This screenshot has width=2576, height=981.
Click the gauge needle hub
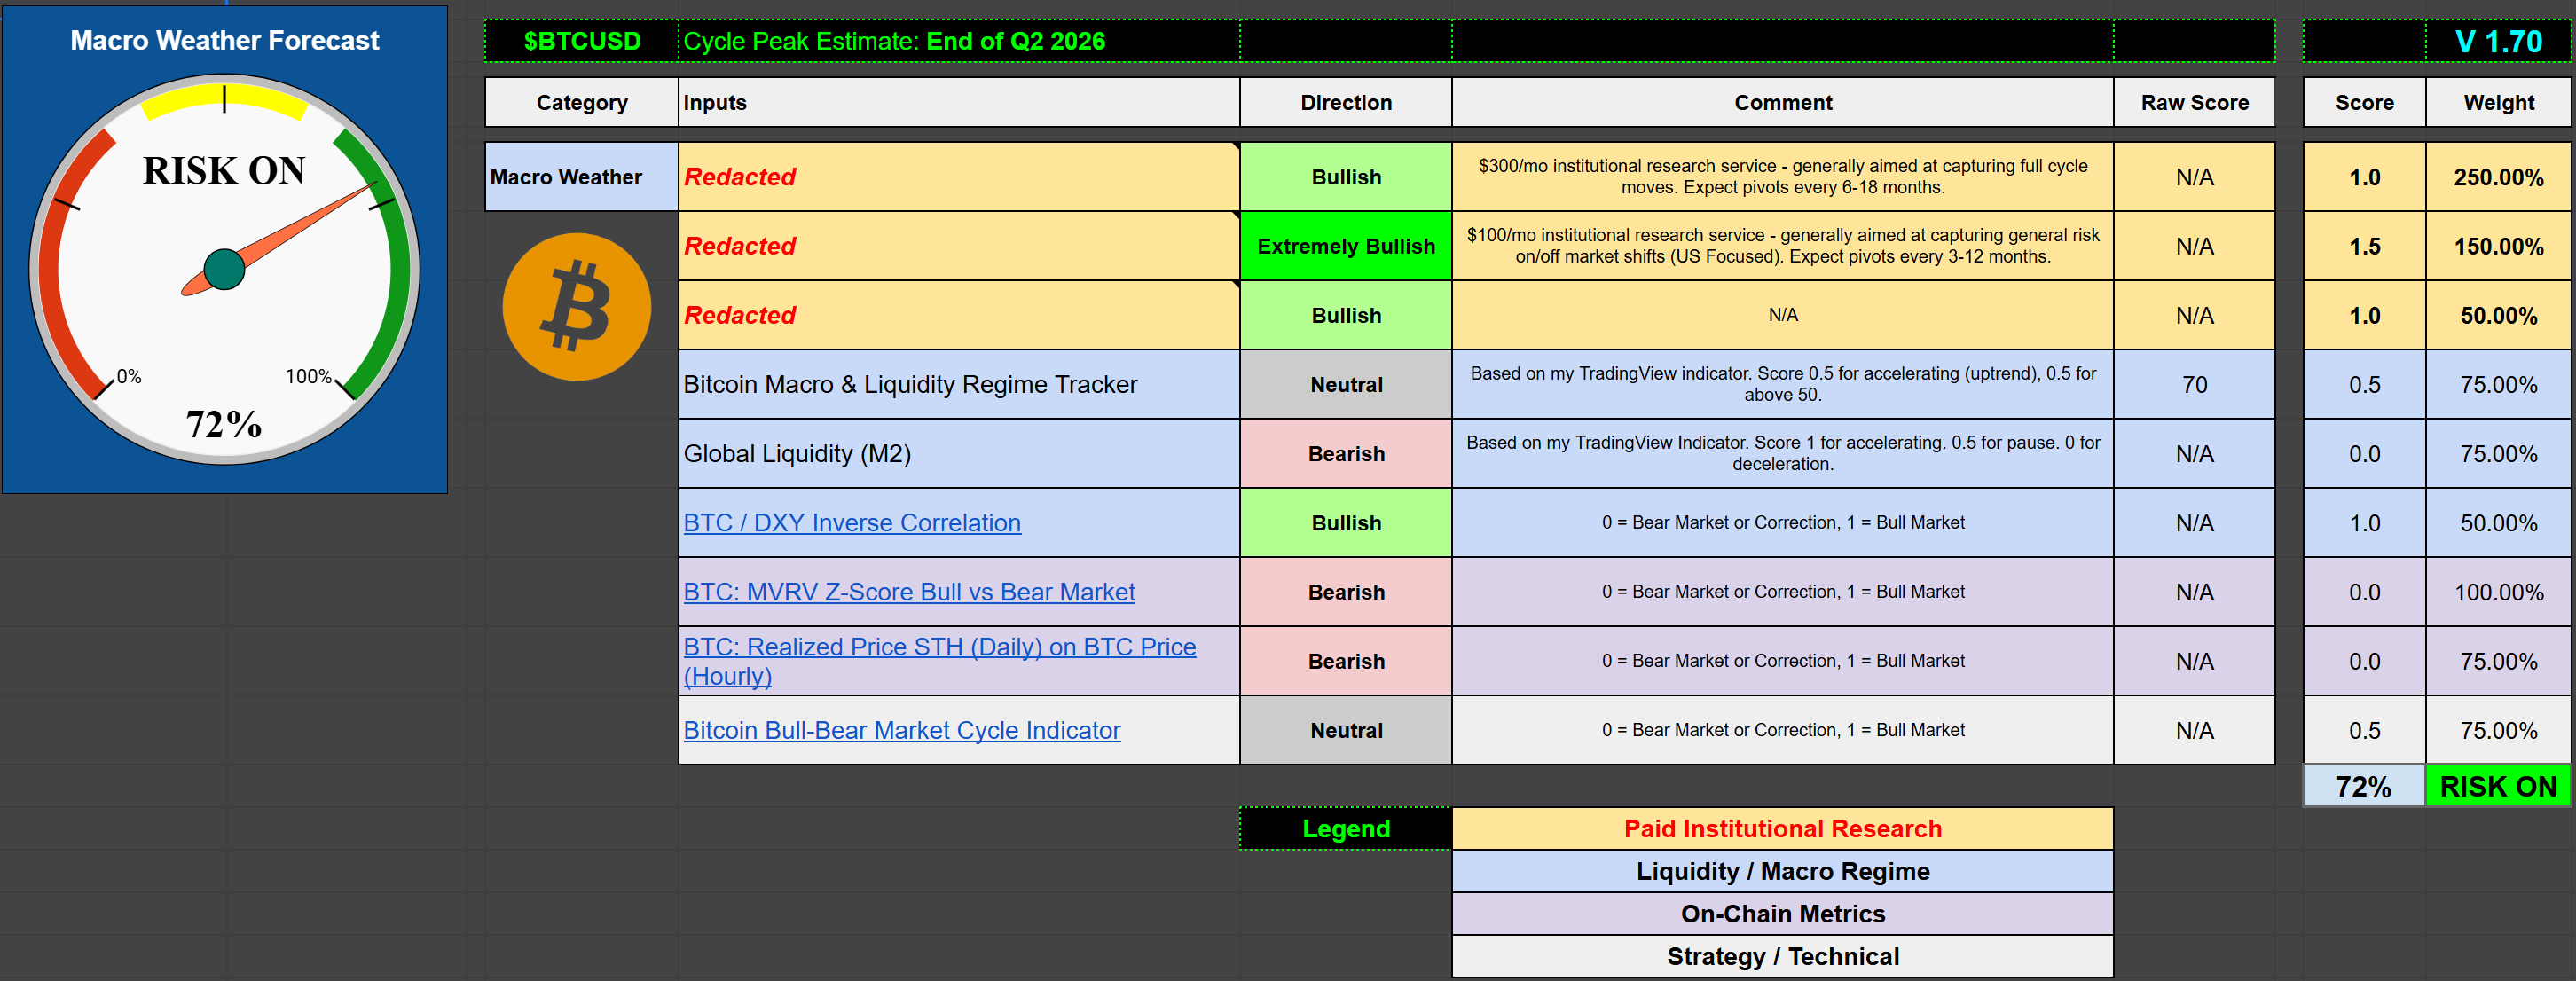point(224,269)
